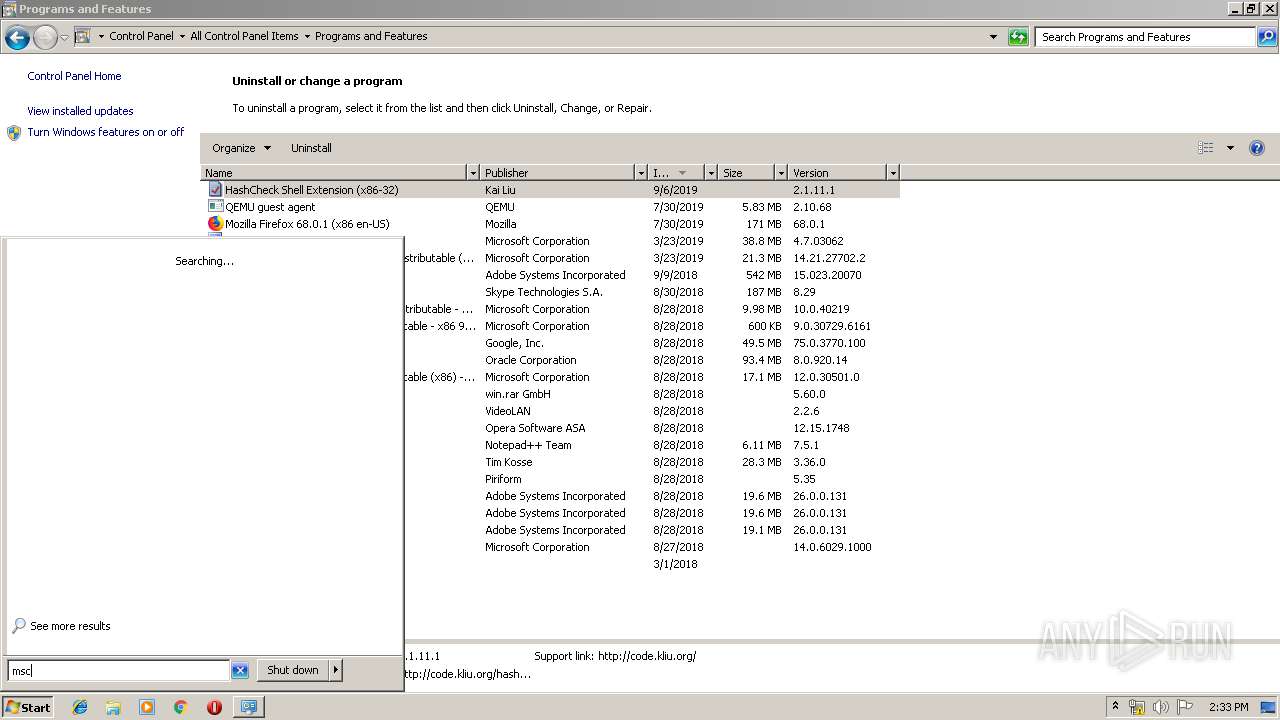The width and height of the screenshot is (1280, 720).
Task: Open the Control Panel Home link
Action: point(74,76)
